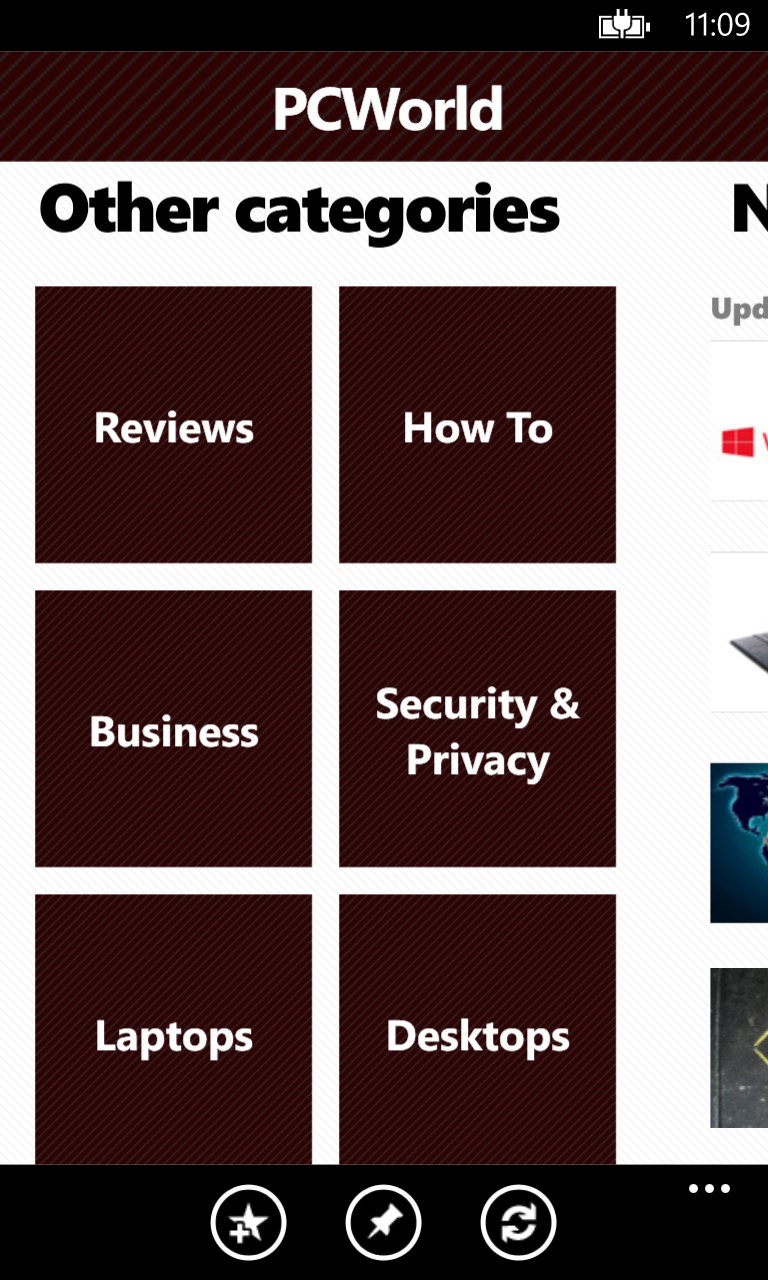This screenshot has height=1280, width=768.
Task: Check the battery charging status icon
Action: click(x=624, y=25)
